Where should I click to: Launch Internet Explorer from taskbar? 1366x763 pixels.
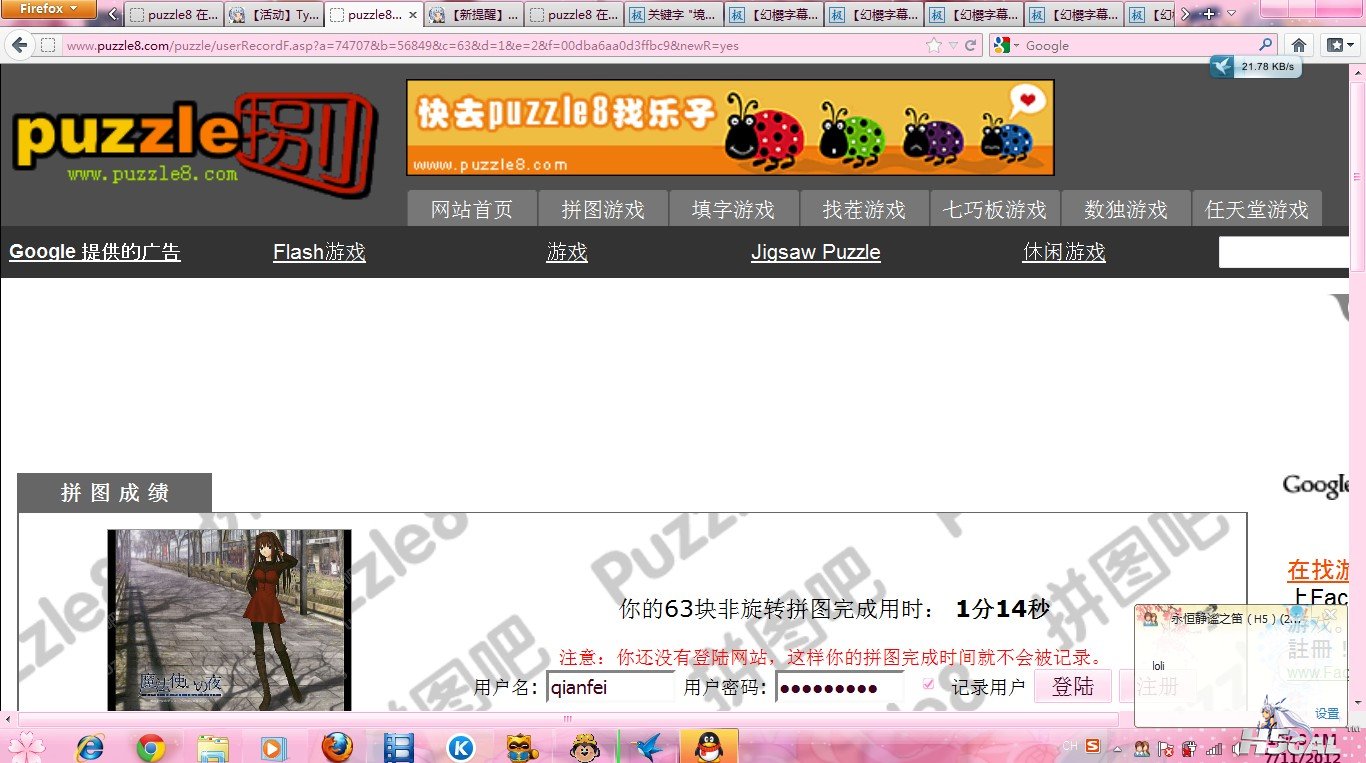[x=90, y=747]
